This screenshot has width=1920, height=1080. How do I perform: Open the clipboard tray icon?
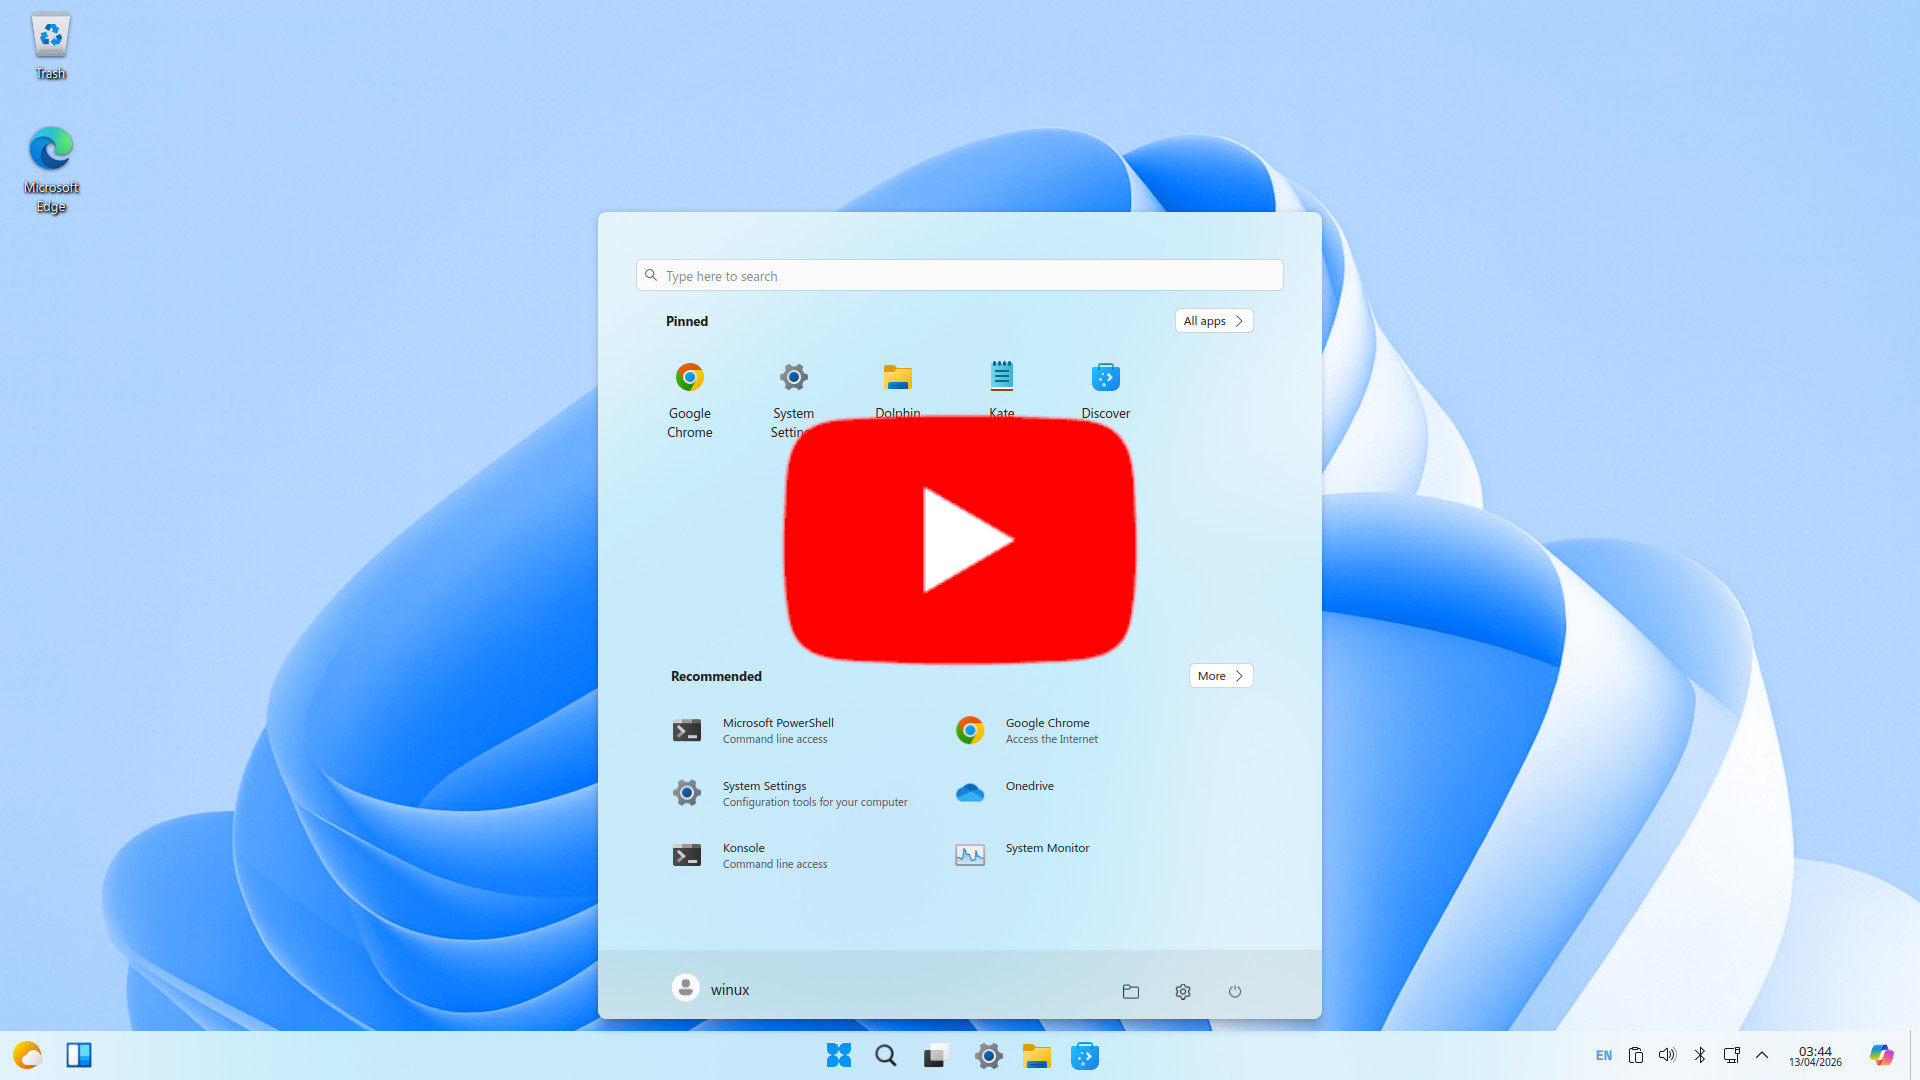[1636, 1055]
